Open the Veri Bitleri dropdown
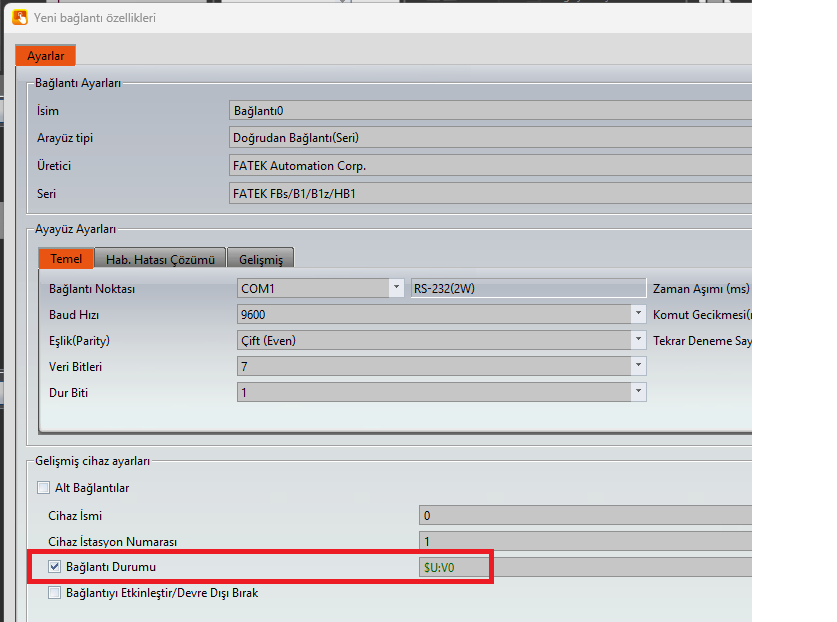The image size is (837, 622). [638, 366]
